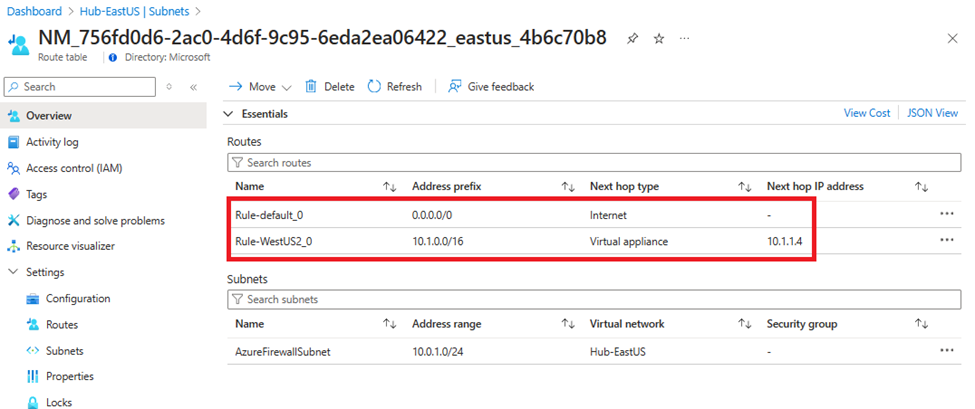Open options for Rule-WestUS2_0 route

point(946,240)
